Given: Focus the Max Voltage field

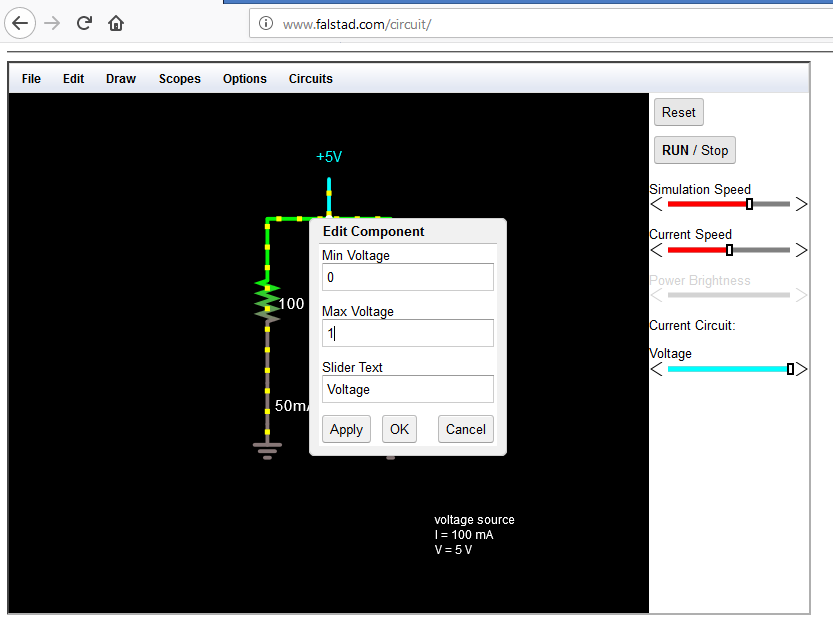Looking at the screenshot, I should click(x=407, y=333).
